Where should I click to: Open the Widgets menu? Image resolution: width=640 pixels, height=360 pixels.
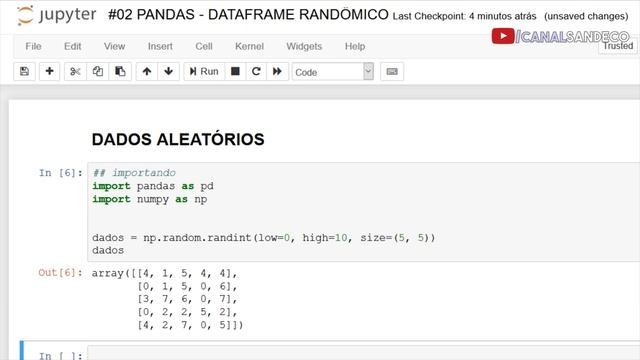(x=304, y=47)
